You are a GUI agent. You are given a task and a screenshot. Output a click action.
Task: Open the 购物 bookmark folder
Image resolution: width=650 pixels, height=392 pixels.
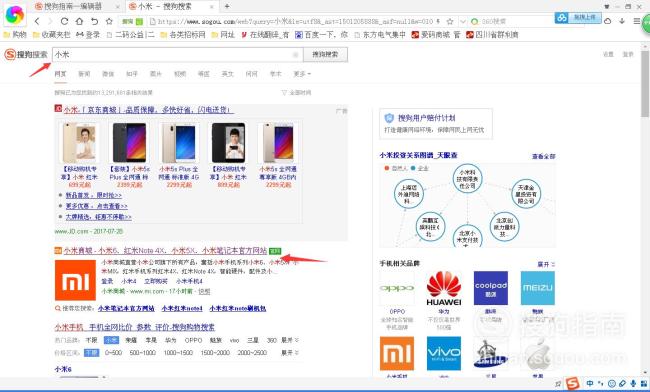tap(15, 34)
